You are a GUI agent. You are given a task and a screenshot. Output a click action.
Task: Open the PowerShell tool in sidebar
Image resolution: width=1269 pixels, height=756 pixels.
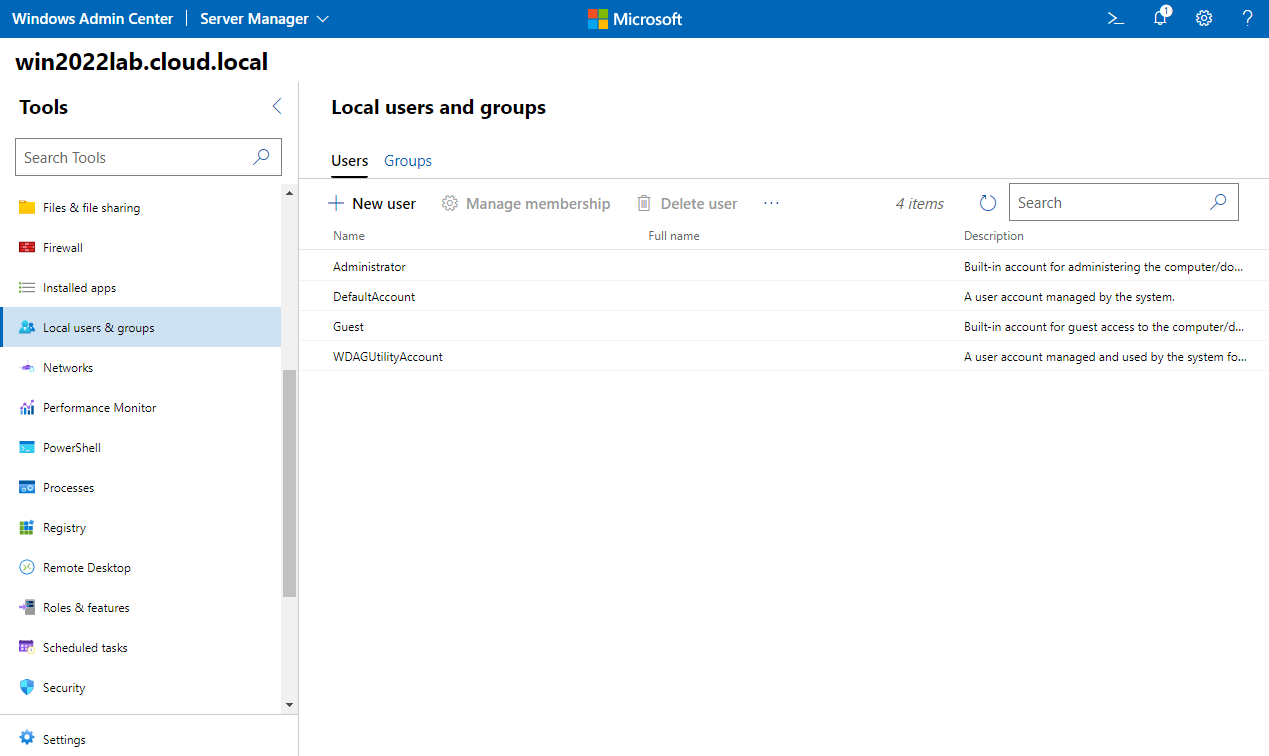(140, 448)
